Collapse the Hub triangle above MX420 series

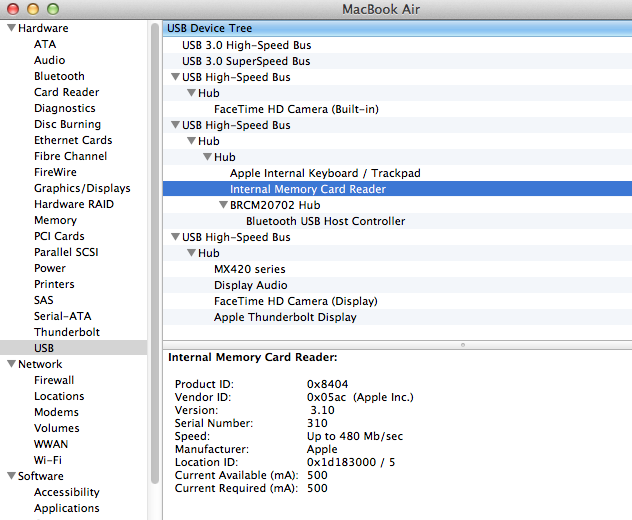pos(191,253)
